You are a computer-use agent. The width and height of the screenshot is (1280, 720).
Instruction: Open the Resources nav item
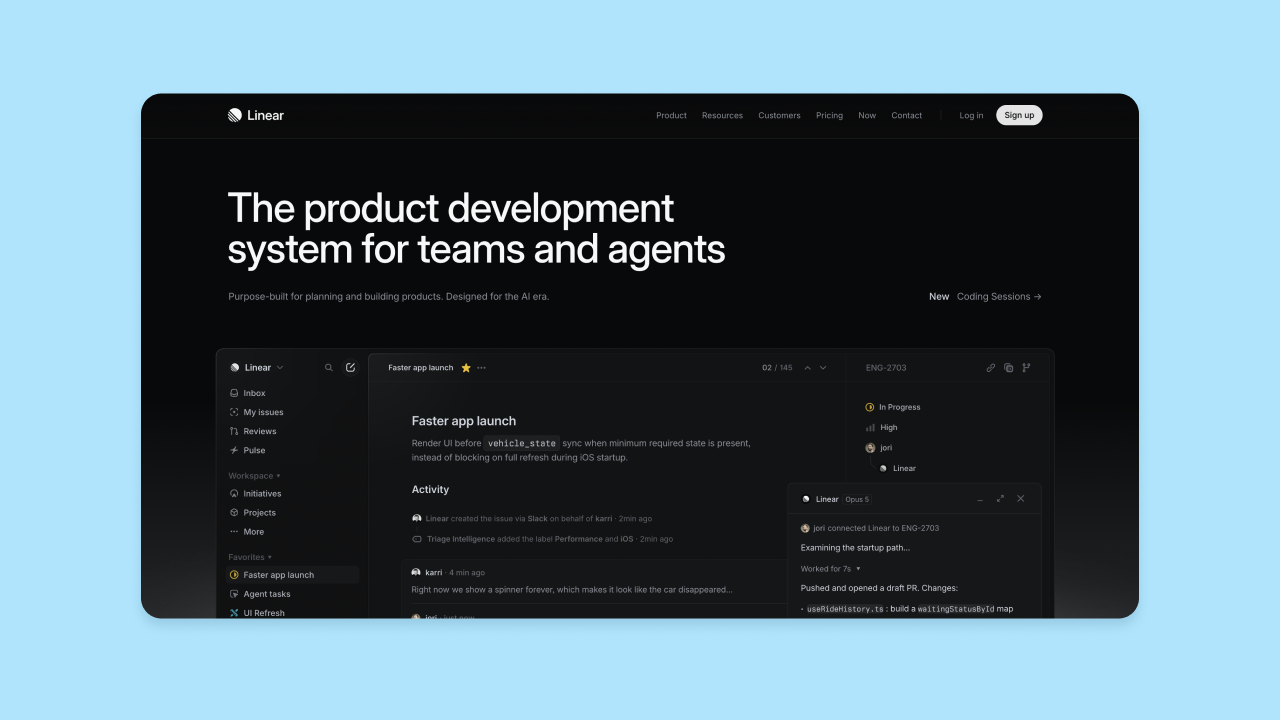[722, 116]
